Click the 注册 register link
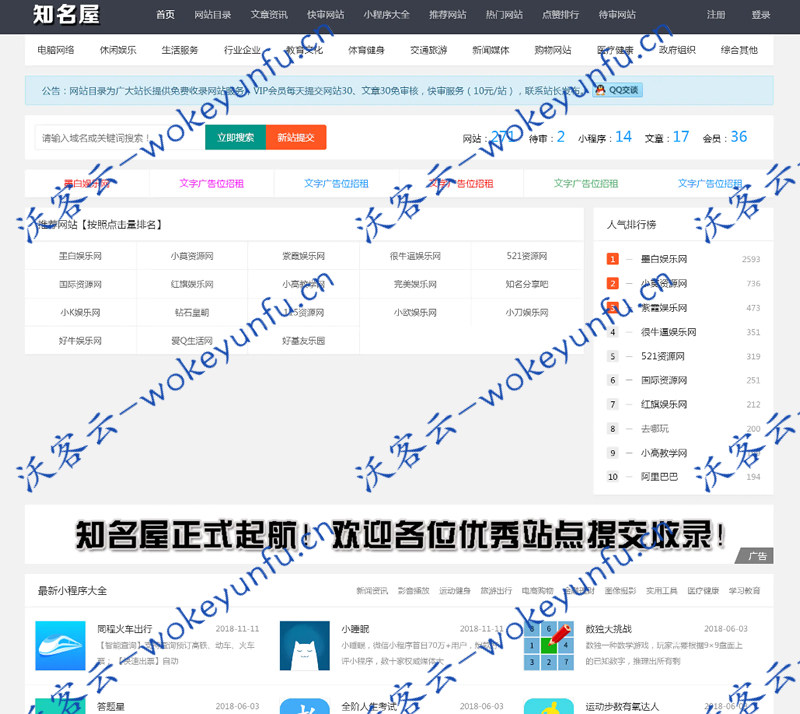800x714 pixels. 716,15
